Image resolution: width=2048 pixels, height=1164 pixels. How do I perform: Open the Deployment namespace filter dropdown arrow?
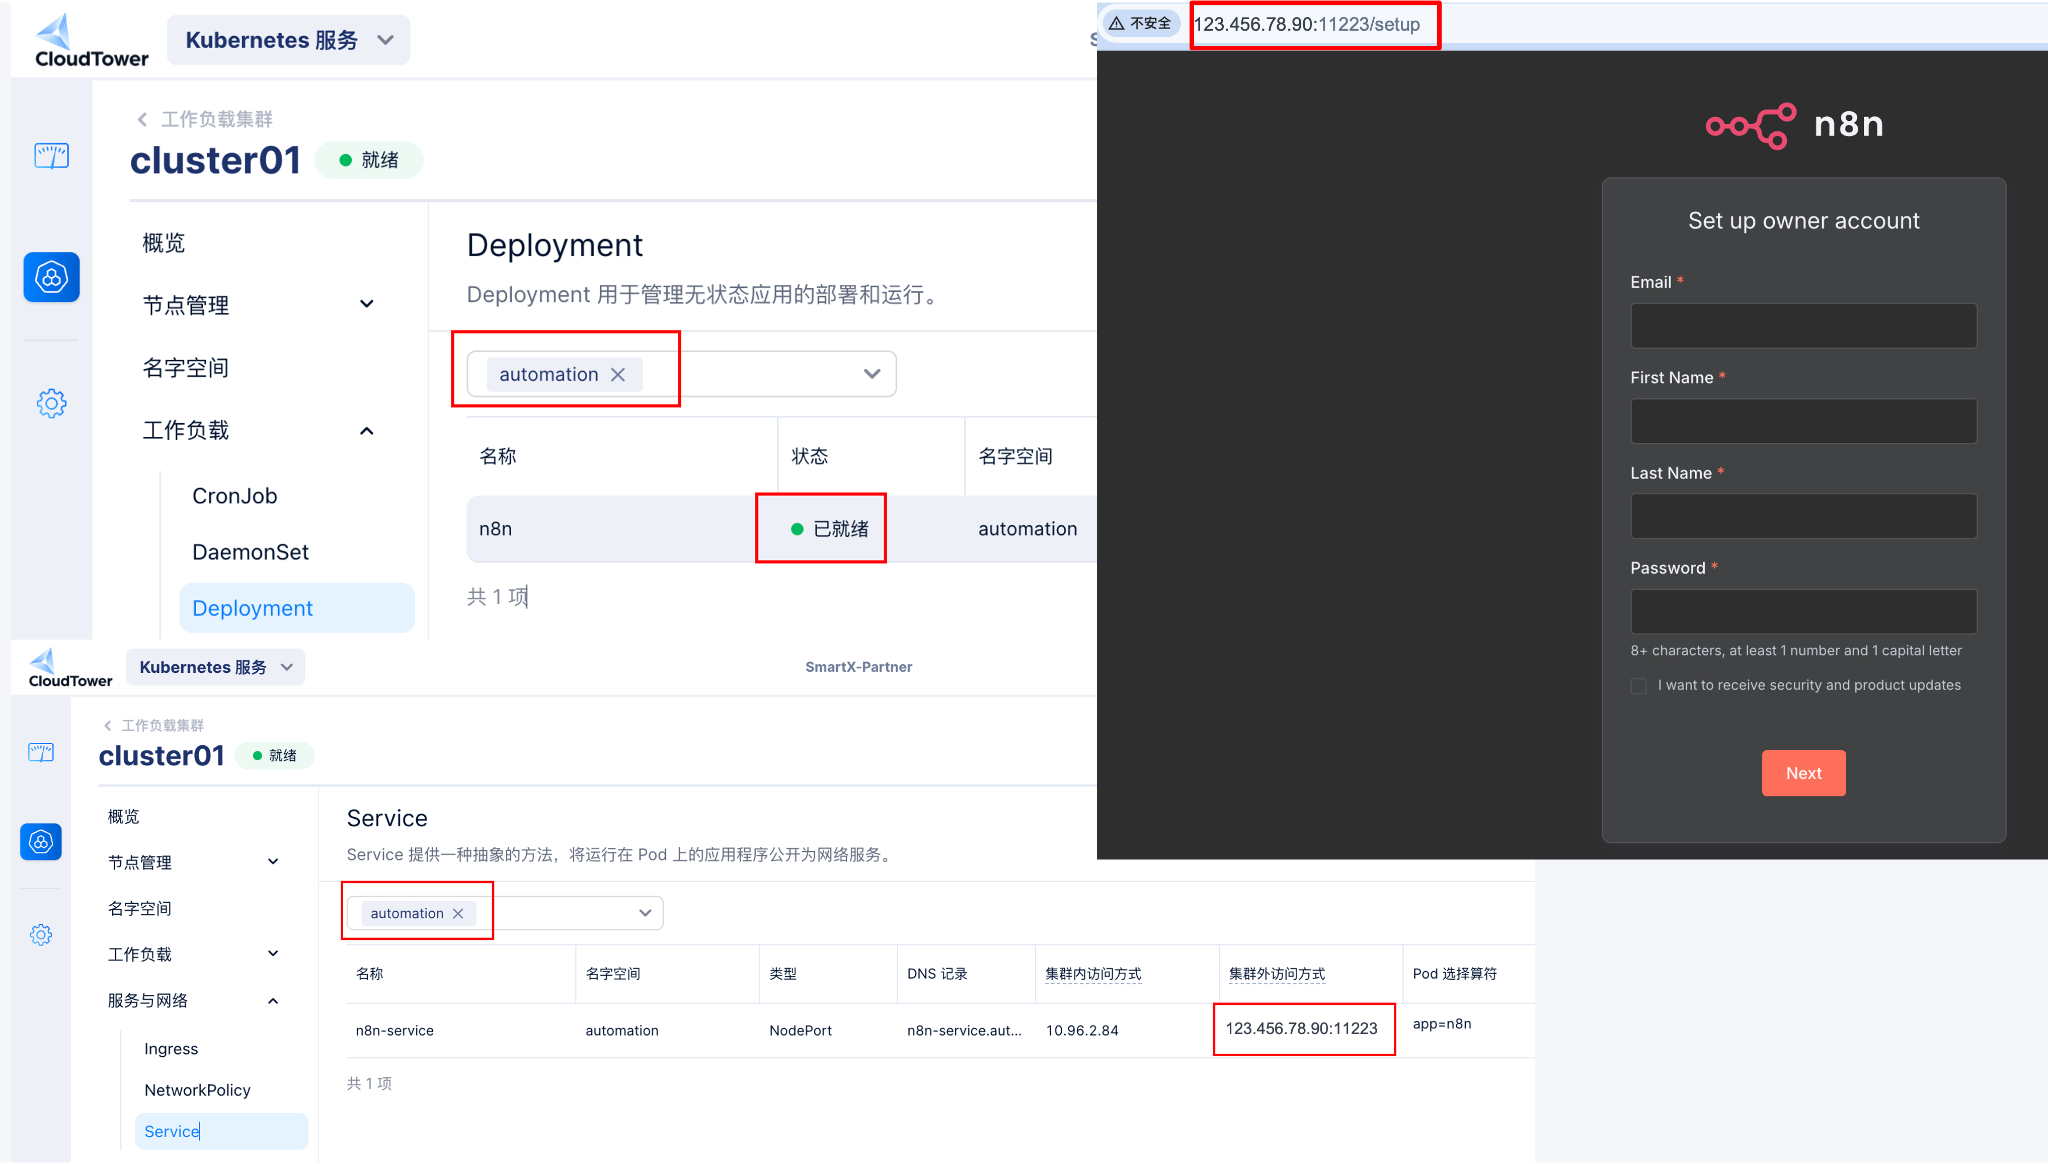[871, 374]
